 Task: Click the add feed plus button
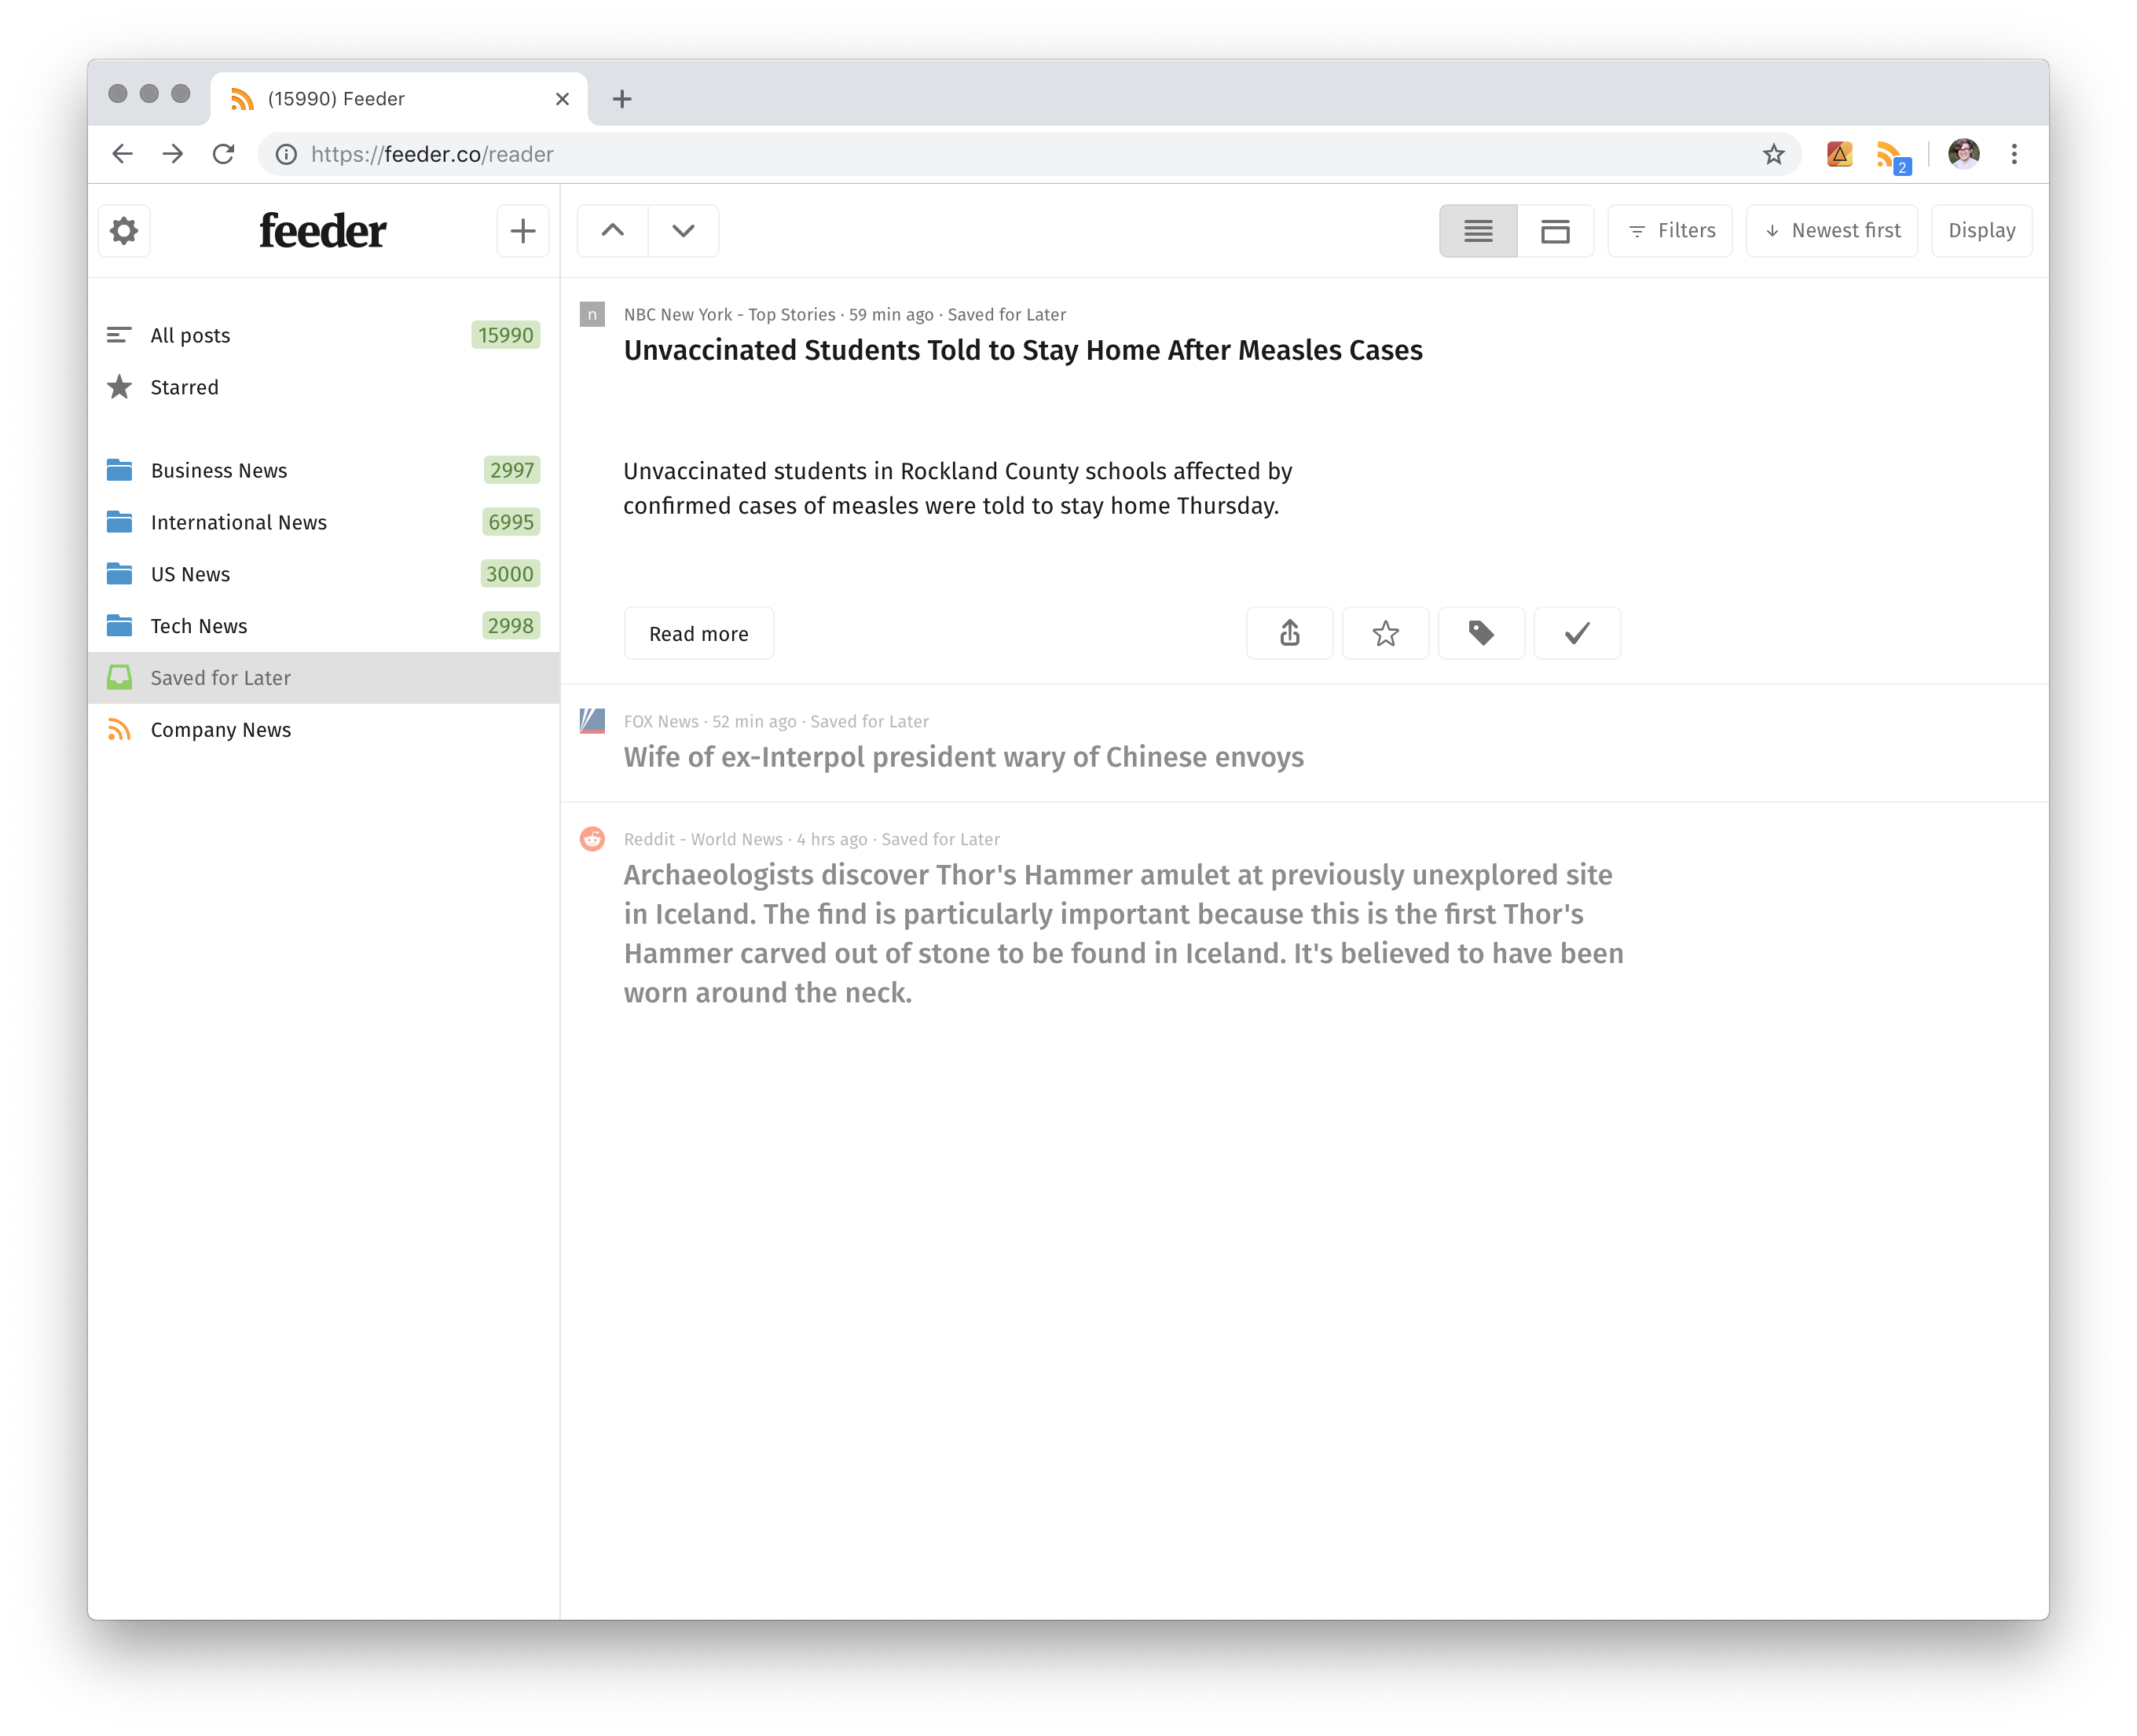click(522, 231)
